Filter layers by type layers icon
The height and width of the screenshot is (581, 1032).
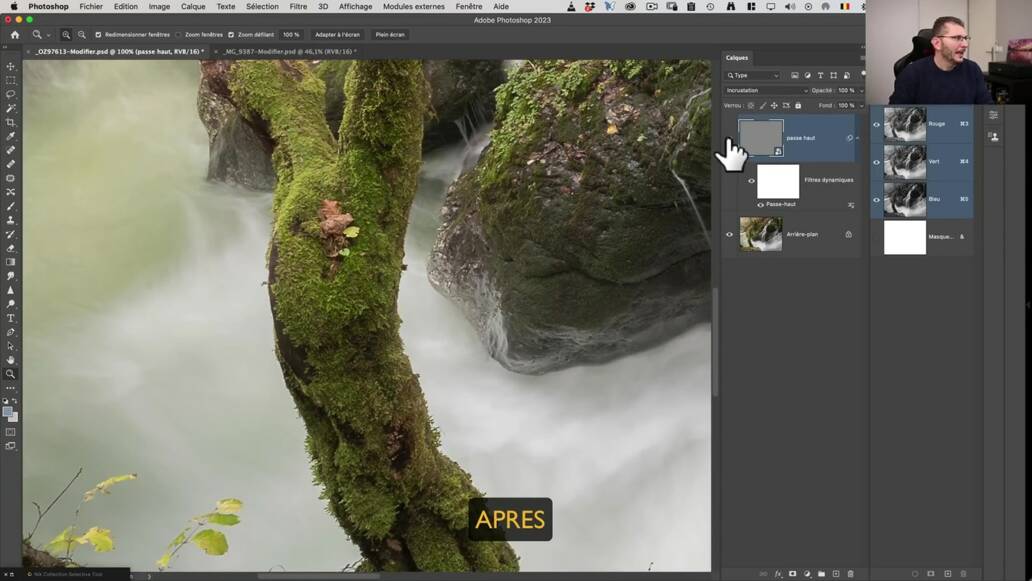(820, 76)
